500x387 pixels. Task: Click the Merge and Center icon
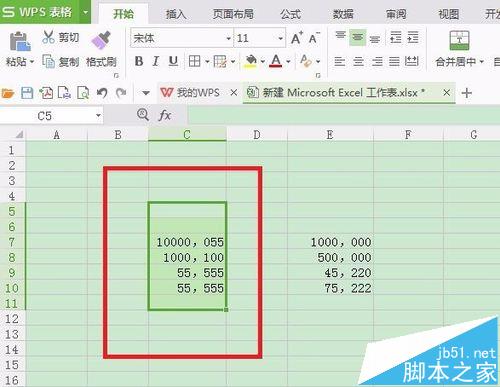459,40
